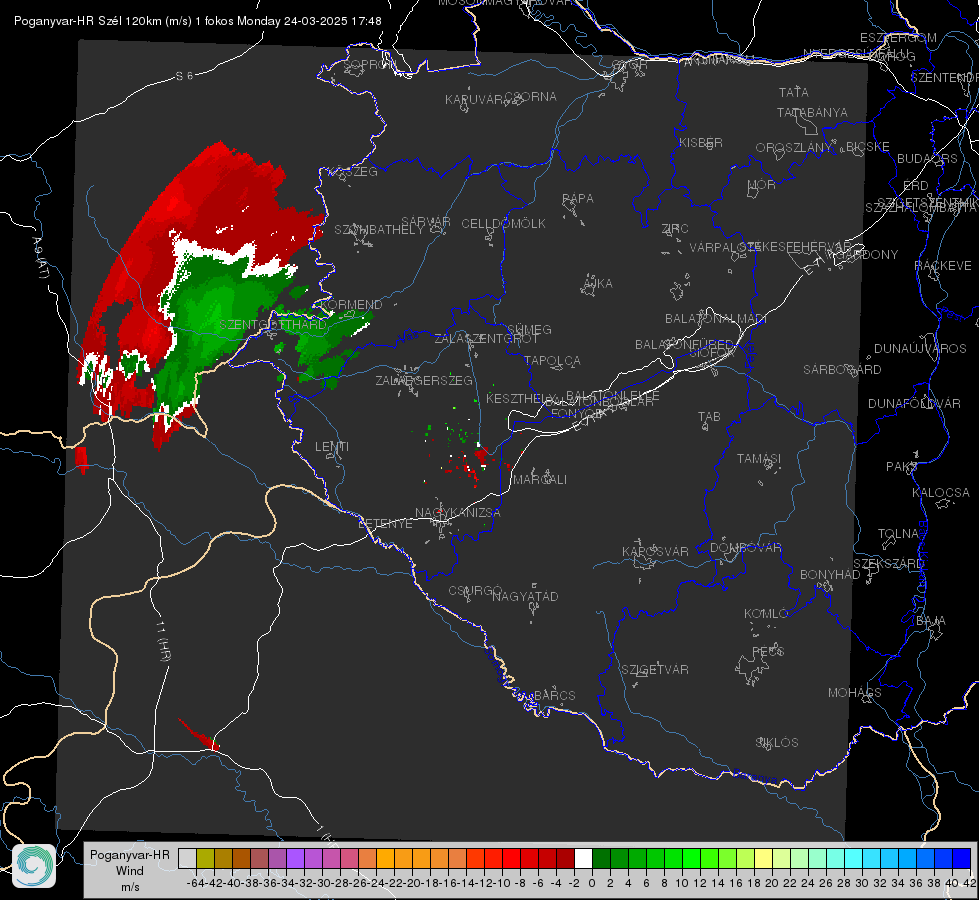The height and width of the screenshot is (900, 979).
Task: Click the PÁPA city label
Action: 578,199
